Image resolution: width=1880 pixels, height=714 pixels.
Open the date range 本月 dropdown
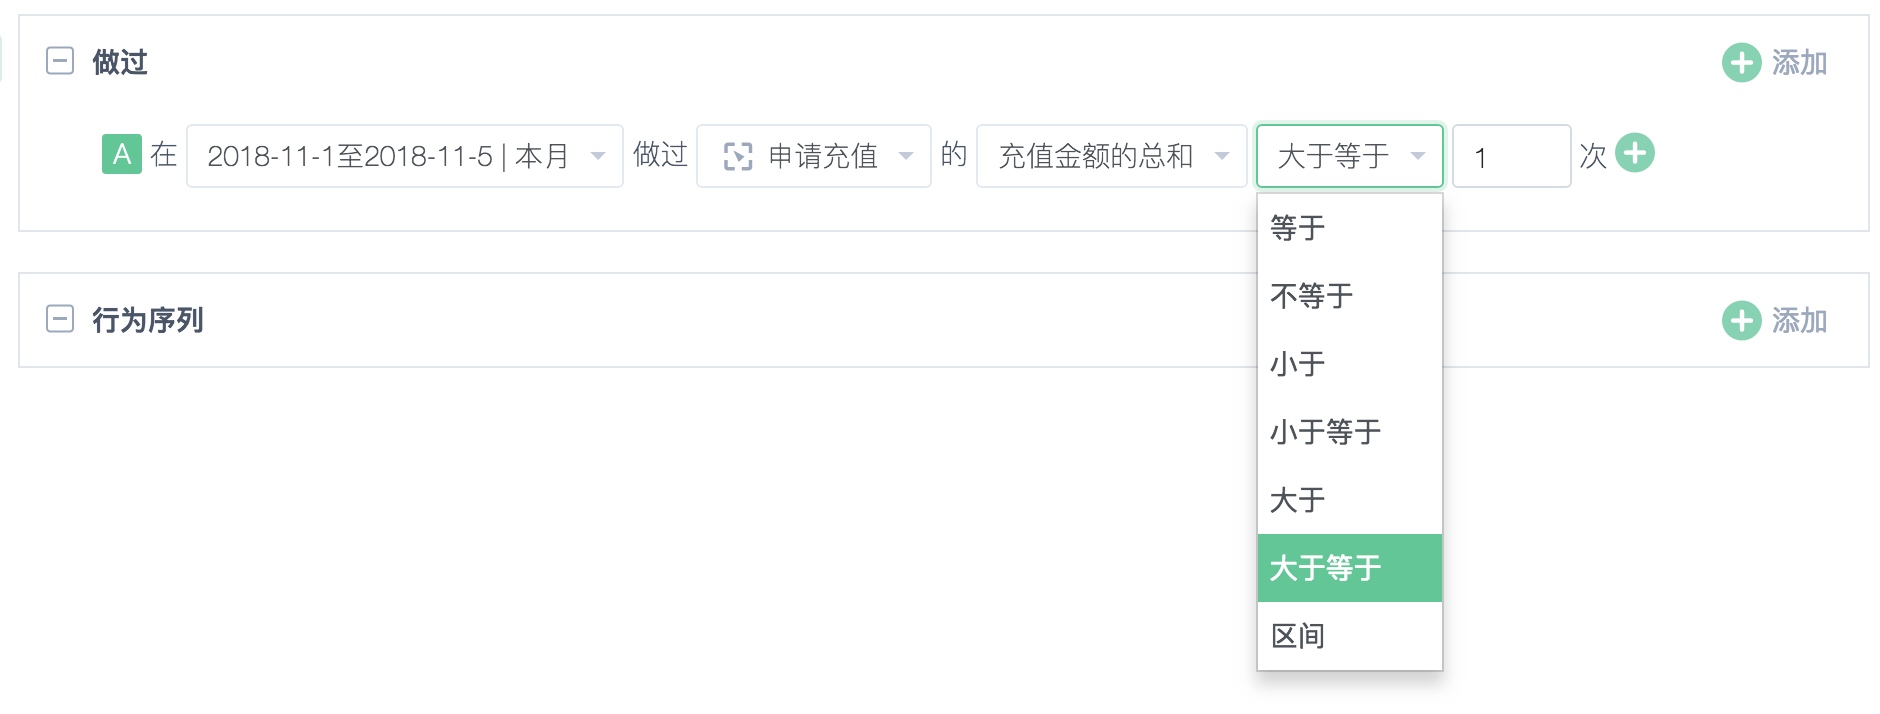[405, 156]
